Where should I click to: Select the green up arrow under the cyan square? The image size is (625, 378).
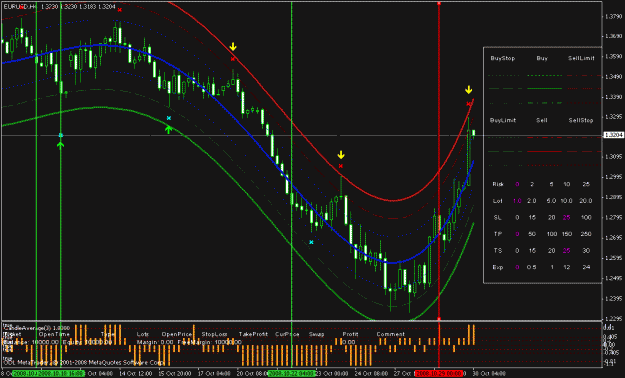click(61, 145)
